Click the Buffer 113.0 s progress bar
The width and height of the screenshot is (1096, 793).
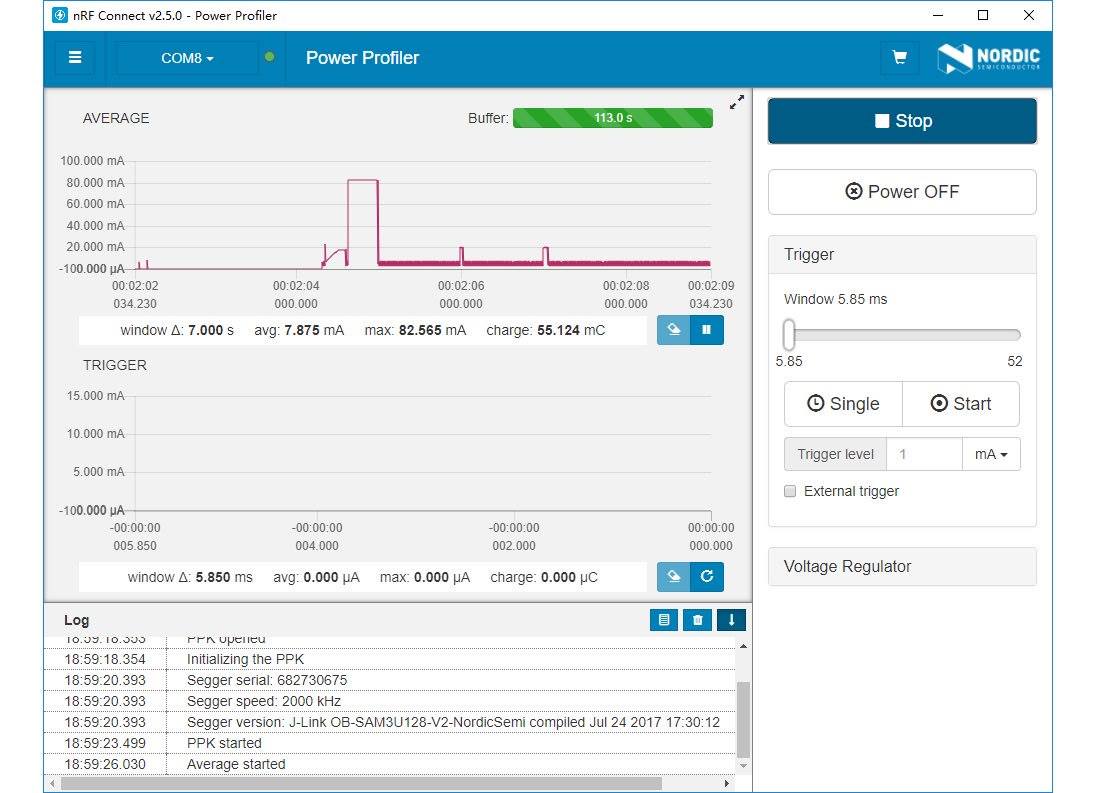613,118
